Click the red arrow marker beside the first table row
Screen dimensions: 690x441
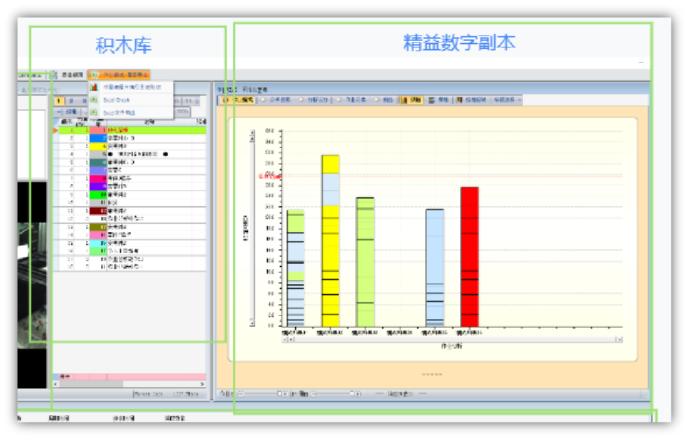coord(55,131)
